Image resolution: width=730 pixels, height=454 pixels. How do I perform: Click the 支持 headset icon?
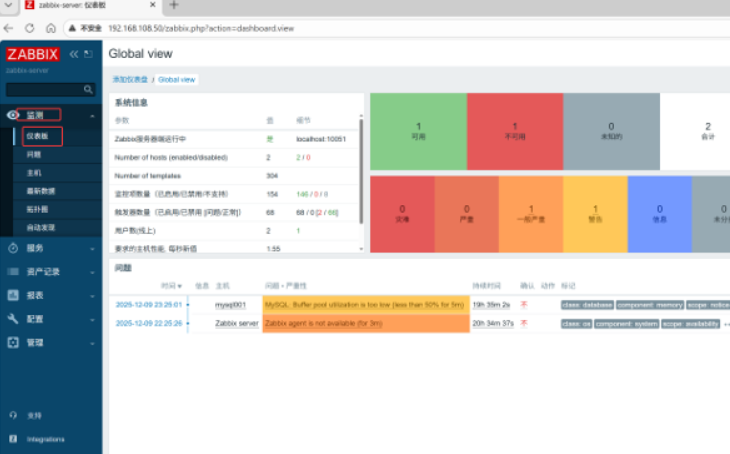(x=13, y=415)
